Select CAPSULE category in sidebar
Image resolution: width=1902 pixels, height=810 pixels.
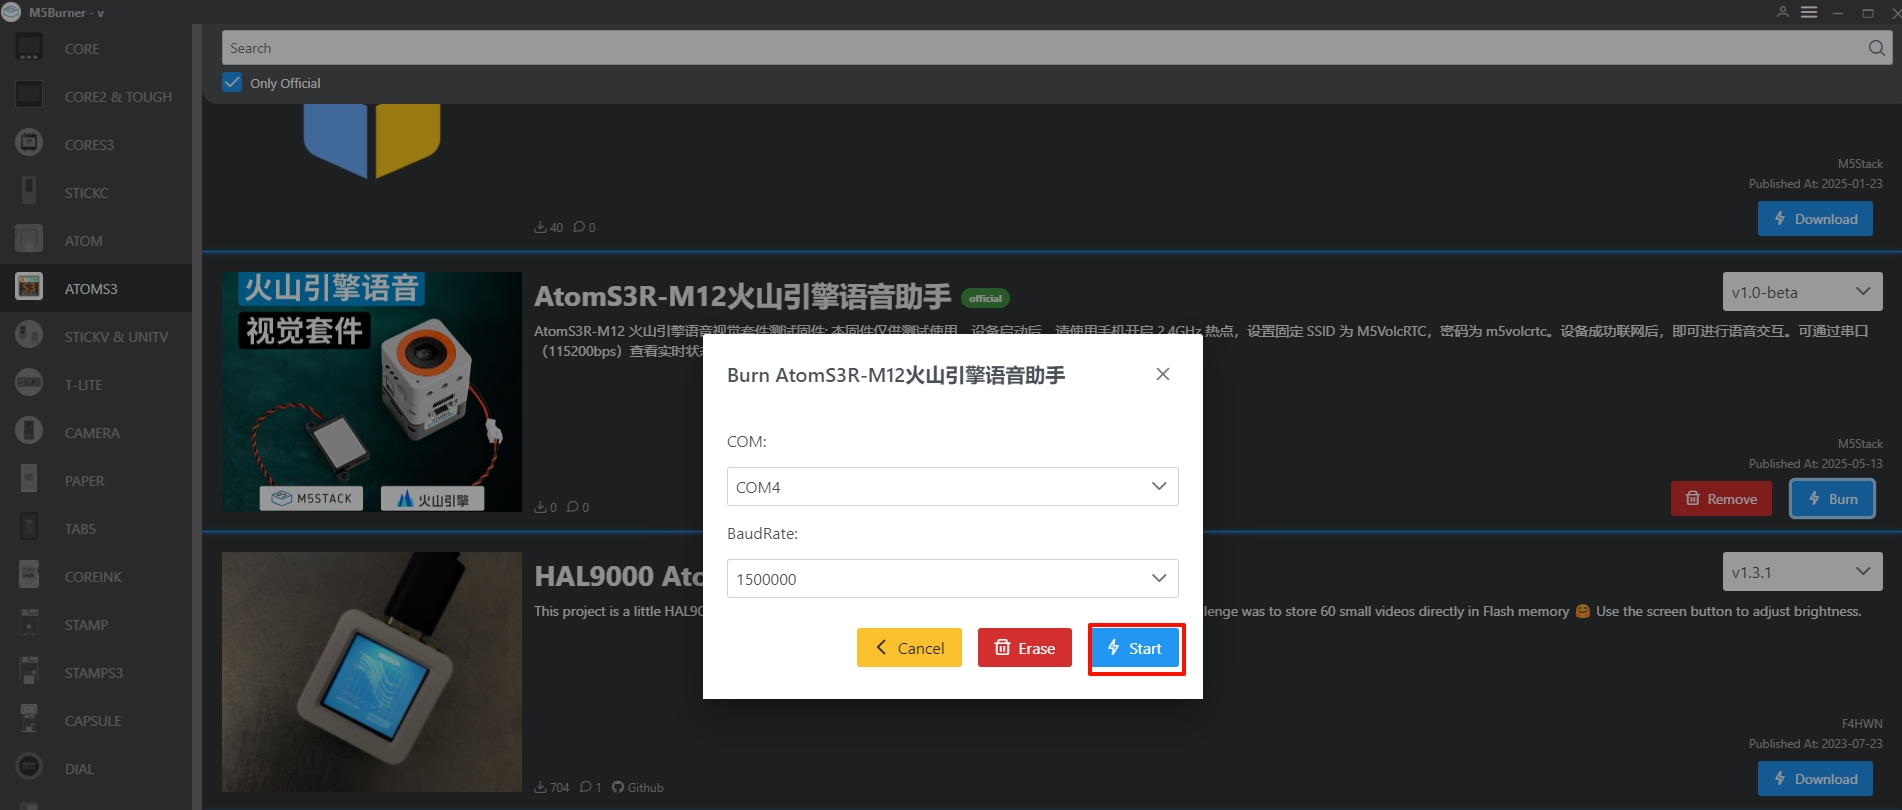[96, 720]
